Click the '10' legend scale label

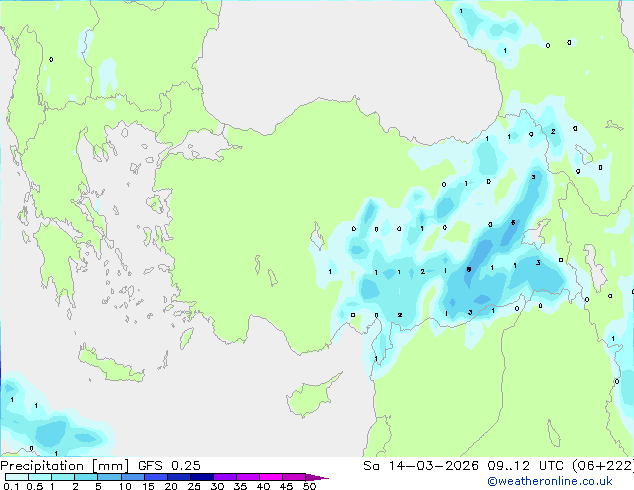pos(125,486)
